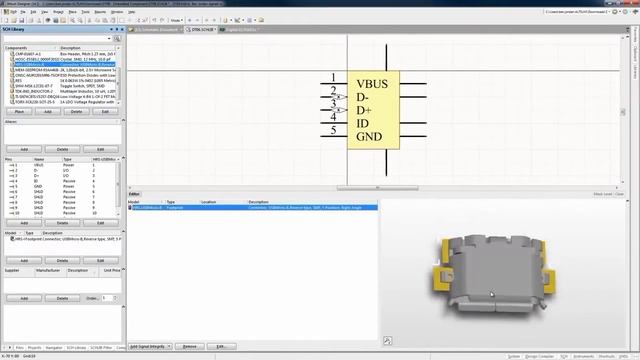Open the Mode dropdown in the toolbar
This screenshot has height=360, width=640.
[177, 20]
